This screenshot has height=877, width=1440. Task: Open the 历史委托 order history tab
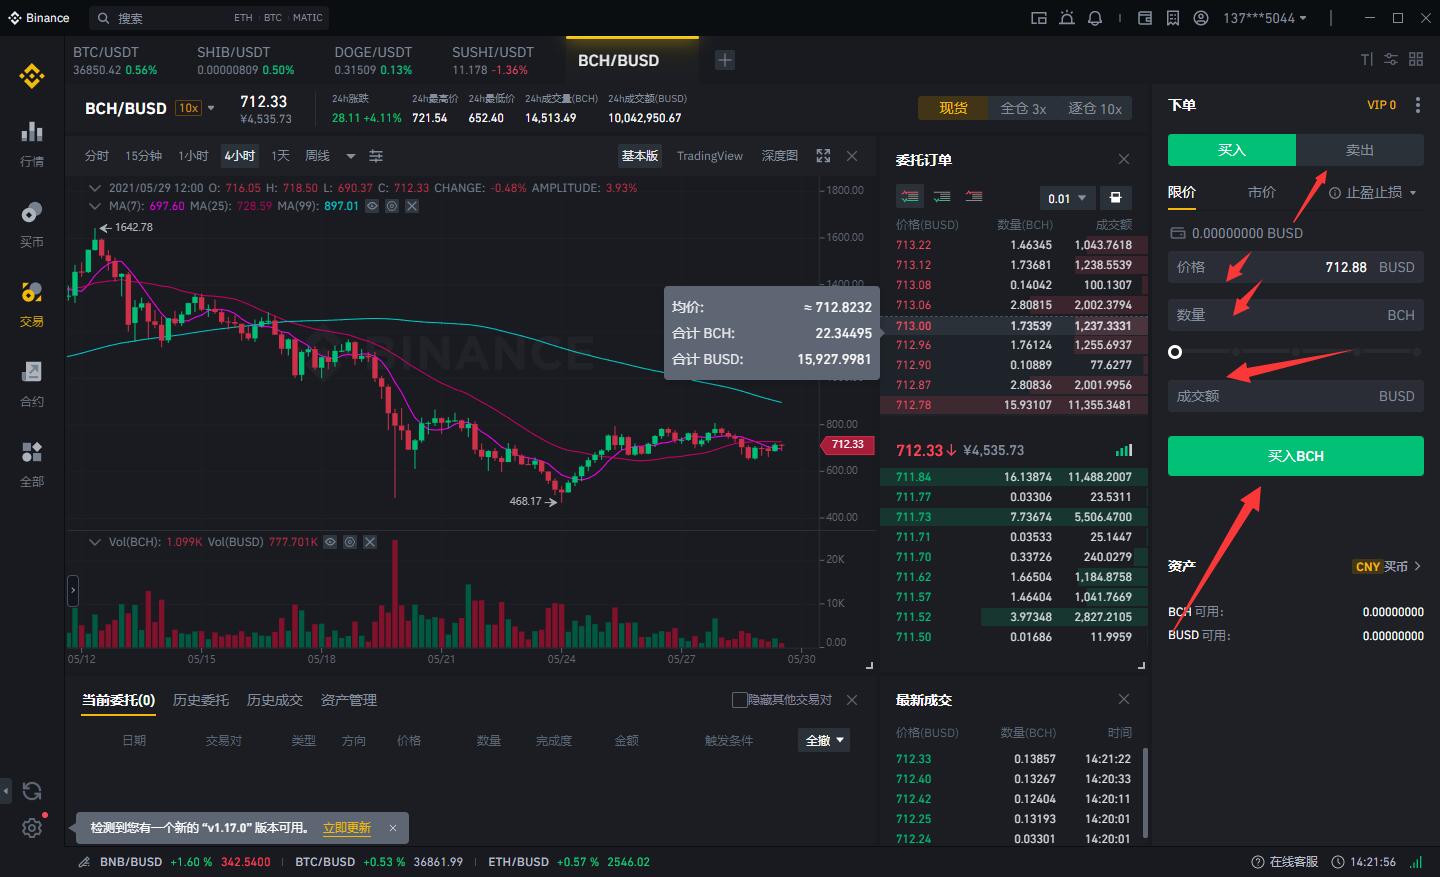pyautogui.click(x=201, y=700)
